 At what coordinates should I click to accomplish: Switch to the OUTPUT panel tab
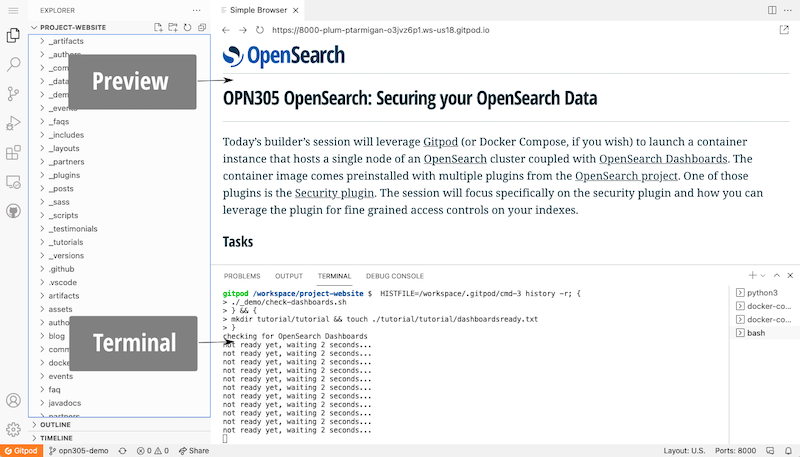(289, 276)
